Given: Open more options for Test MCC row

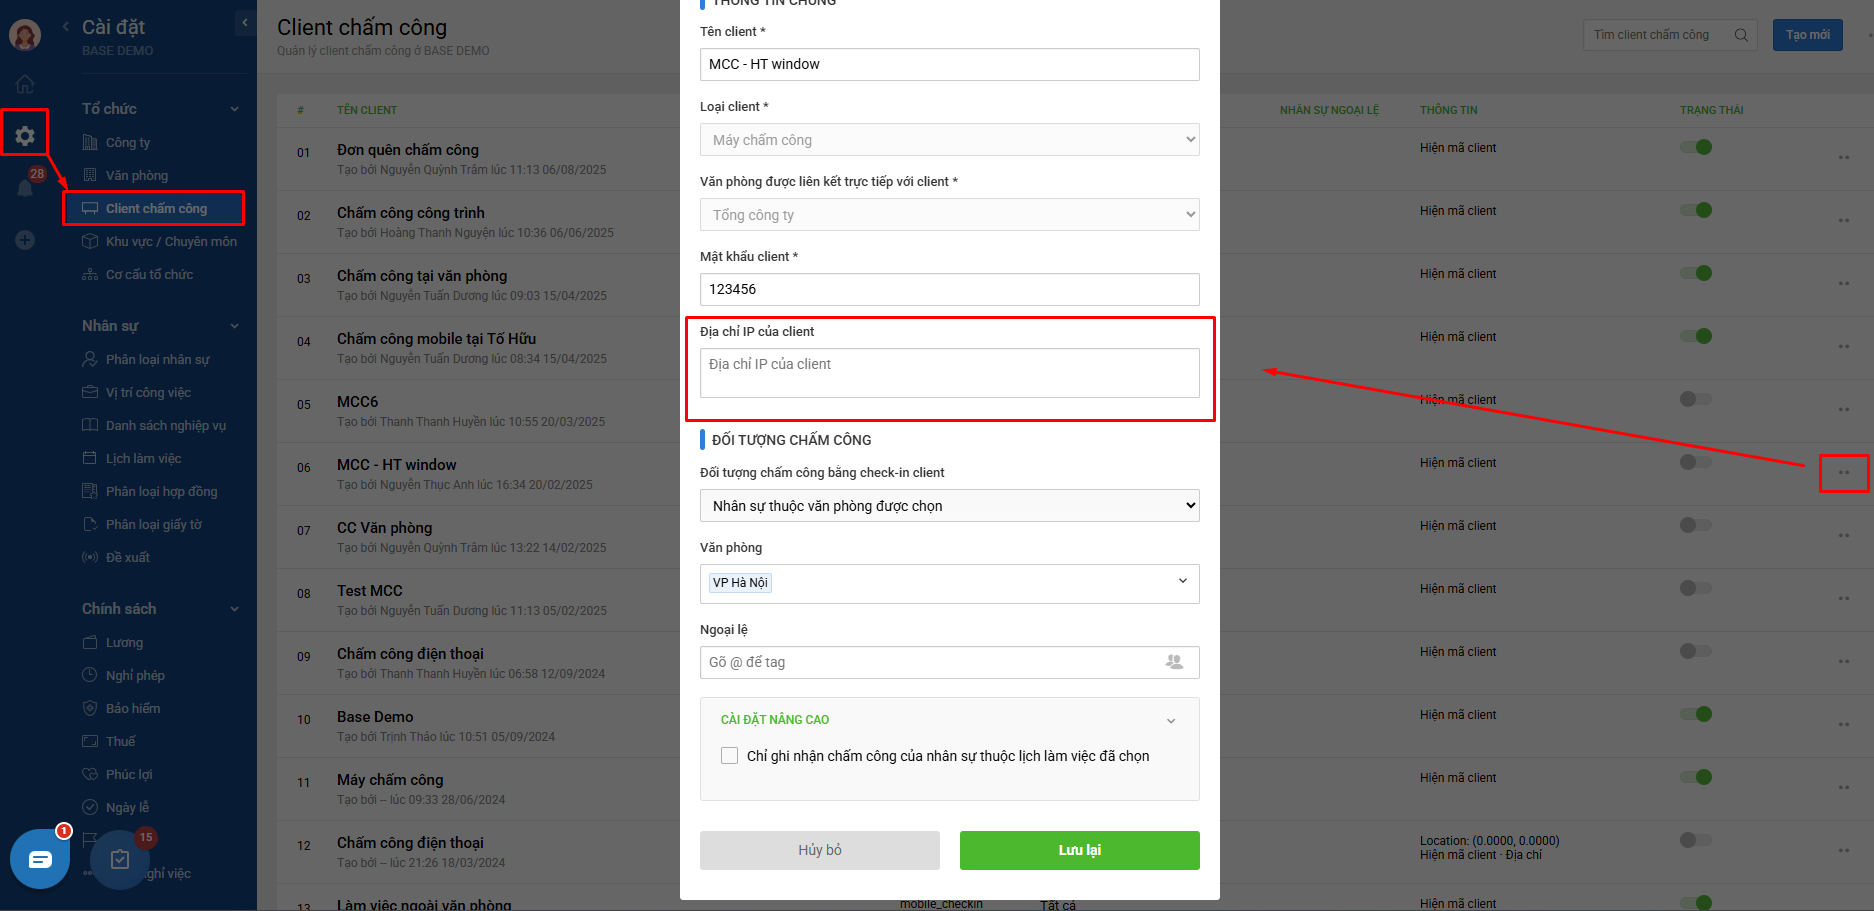Looking at the screenshot, I should click(x=1844, y=598).
